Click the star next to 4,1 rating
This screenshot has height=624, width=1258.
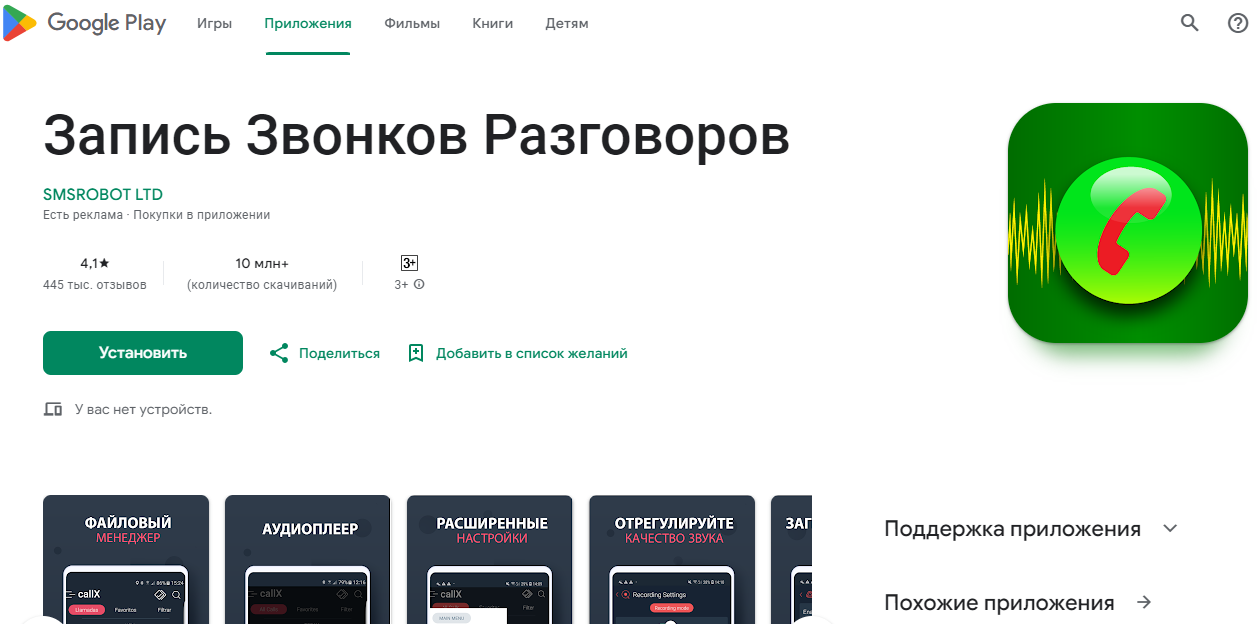click(x=103, y=263)
